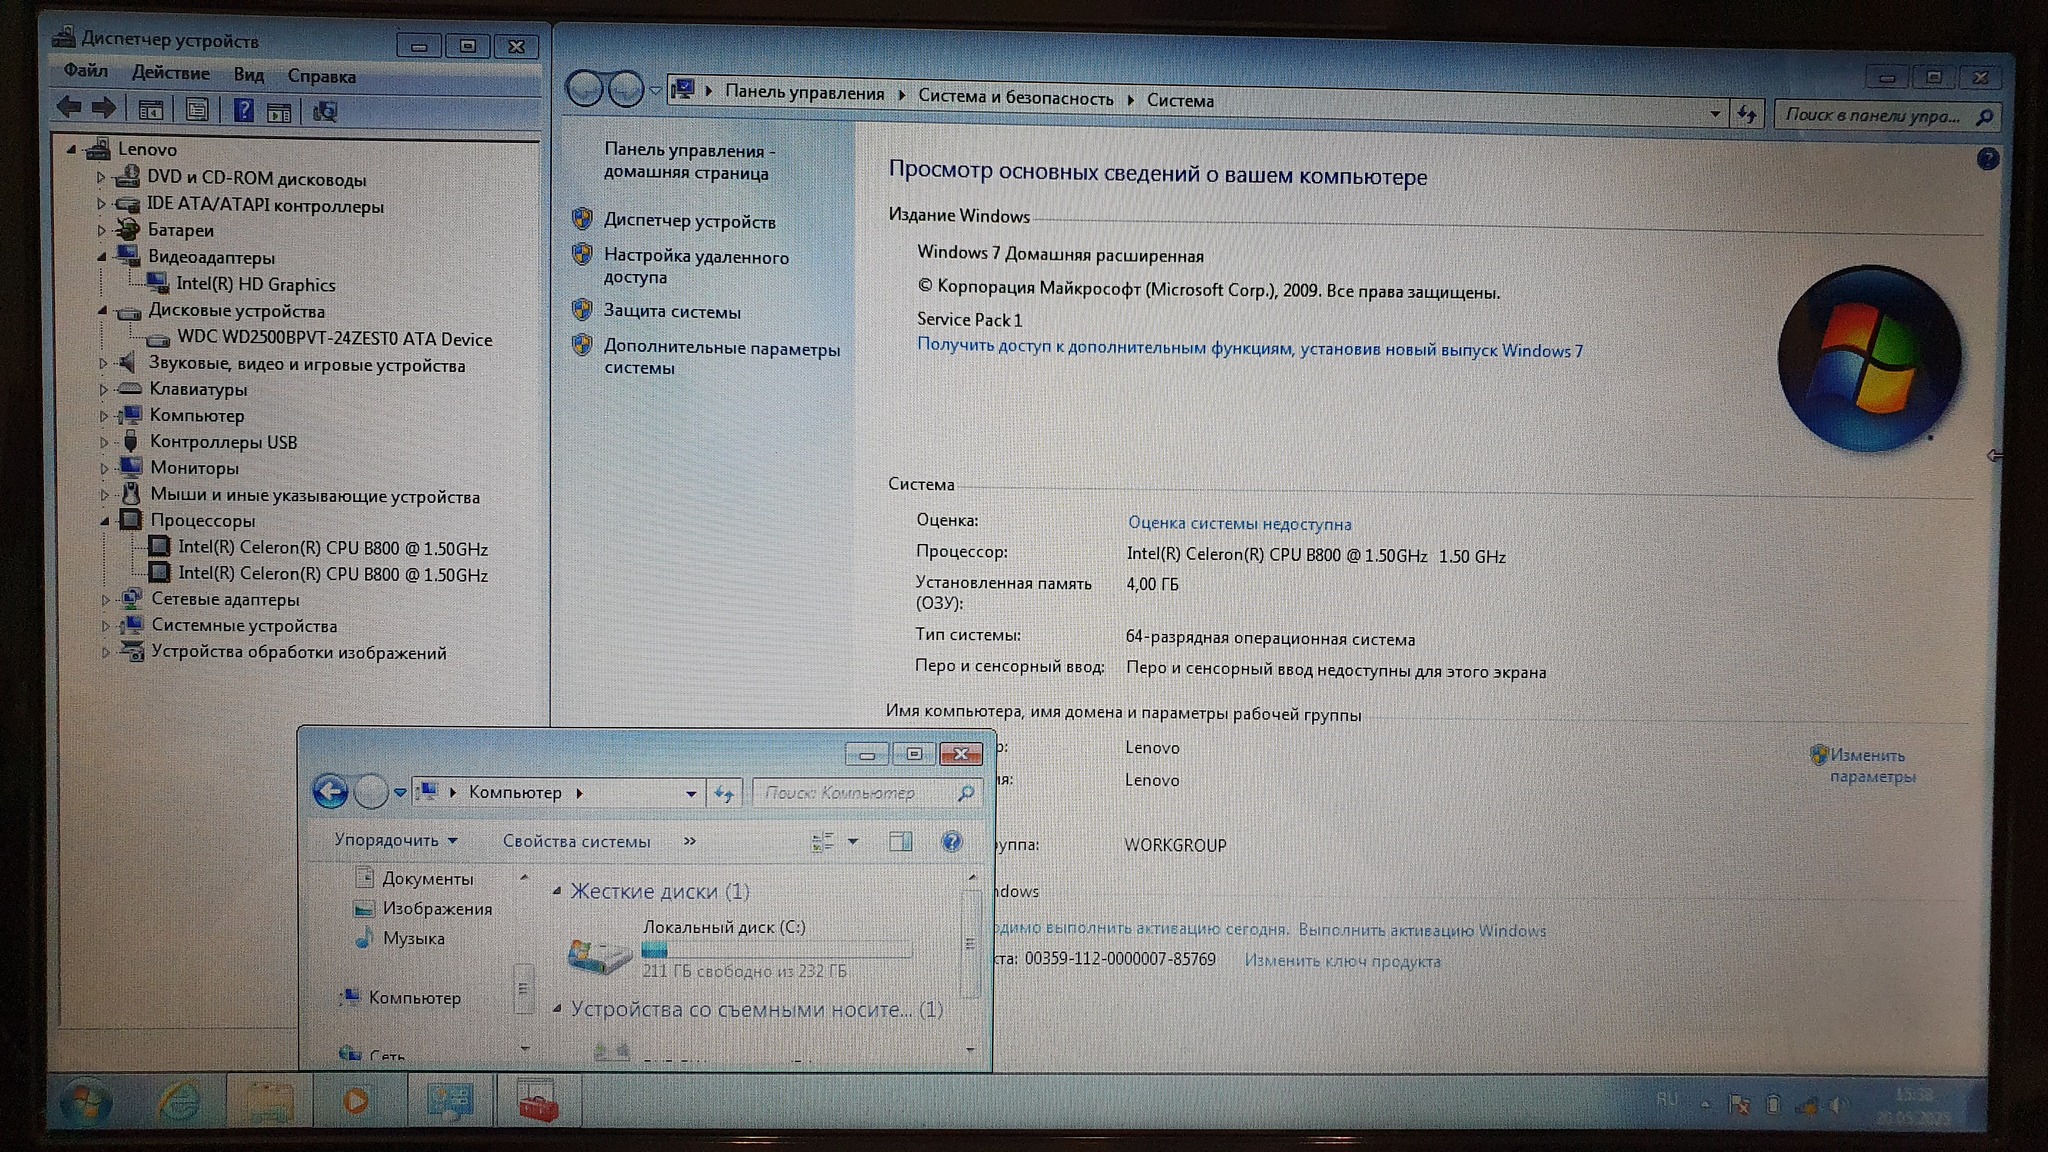Viewport: 2048px width, 1152px height.
Task: Collapse the Процессоры tree node
Action: [x=104, y=521]
